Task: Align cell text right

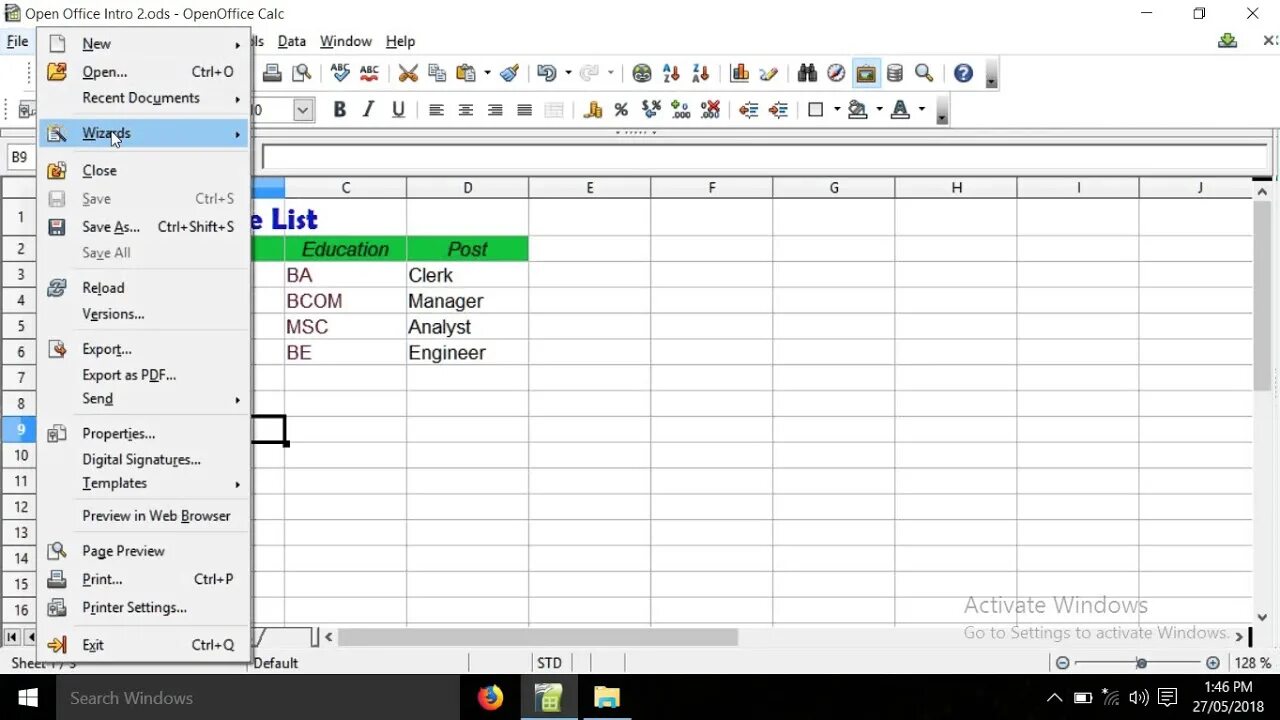Action: [x=495, y=110]
